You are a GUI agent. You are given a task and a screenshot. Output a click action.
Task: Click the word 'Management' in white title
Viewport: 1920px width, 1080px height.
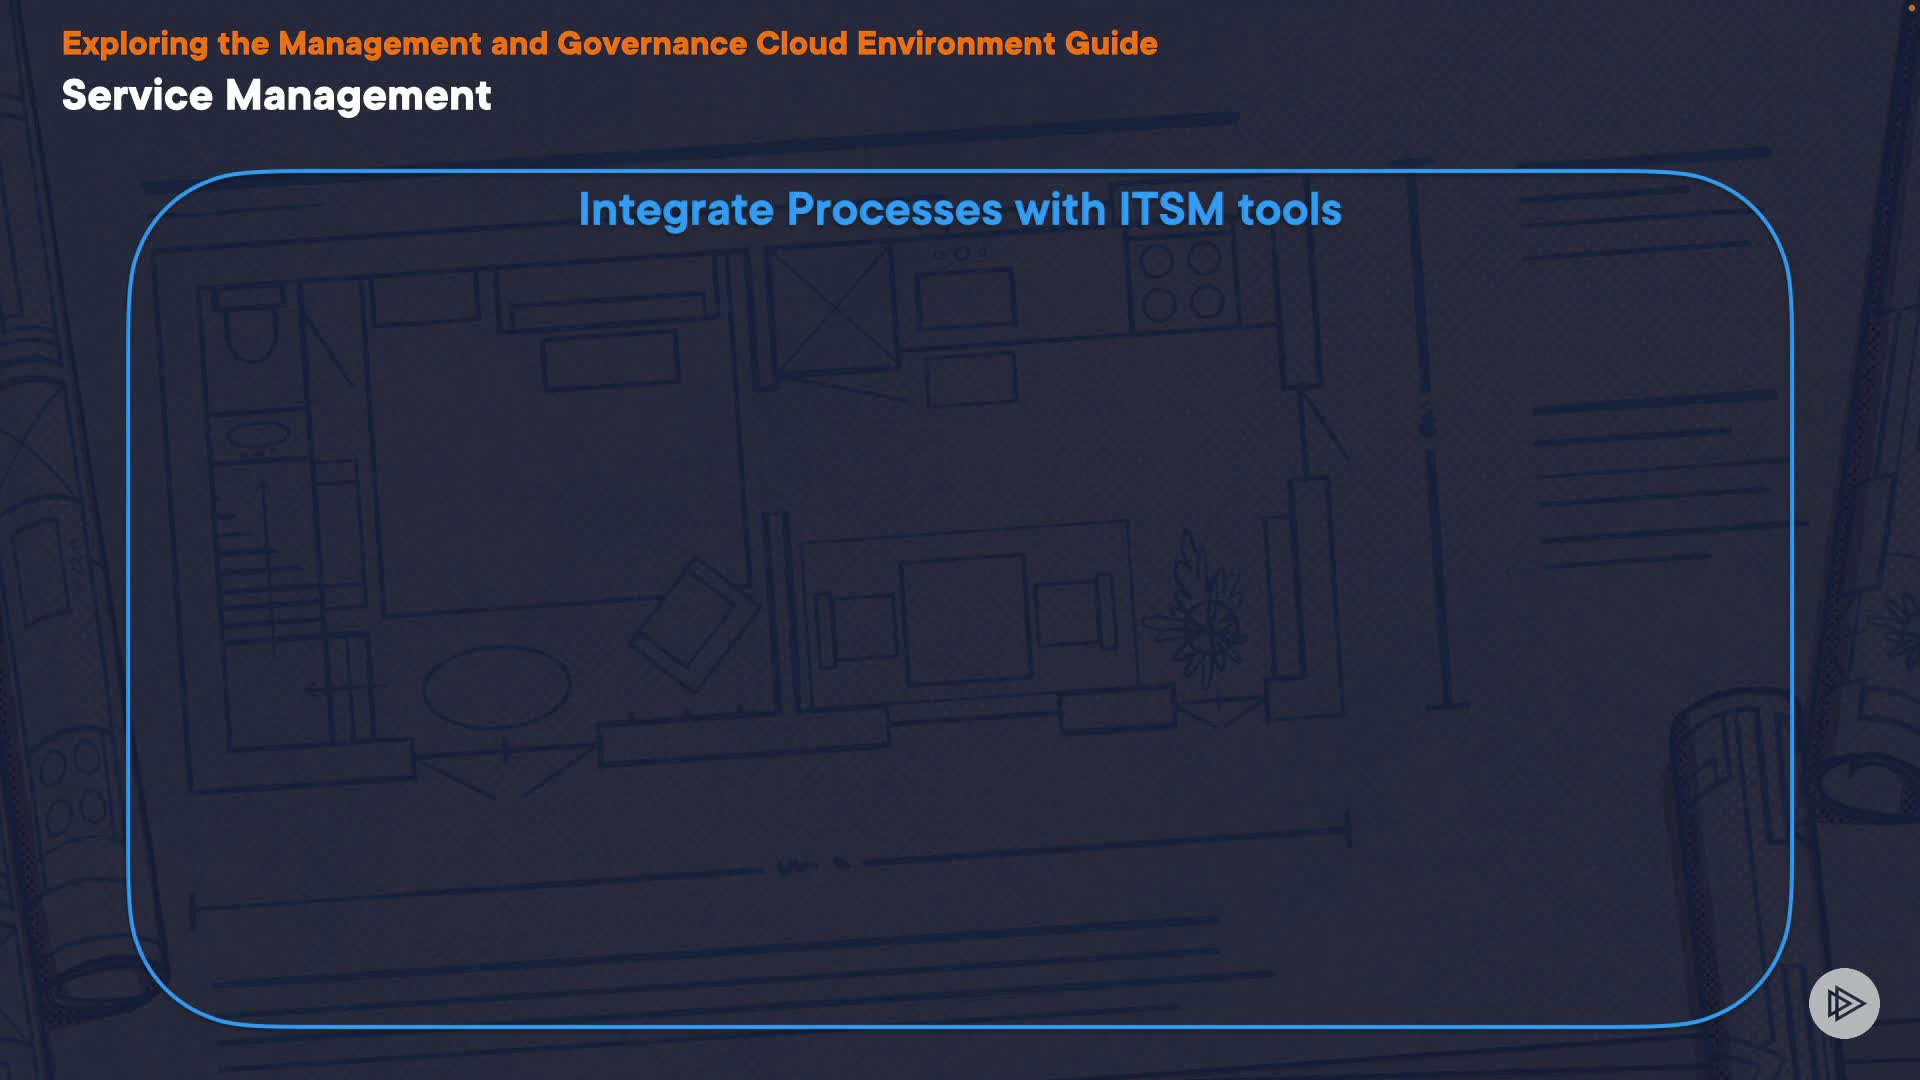(x=358, y=96)
